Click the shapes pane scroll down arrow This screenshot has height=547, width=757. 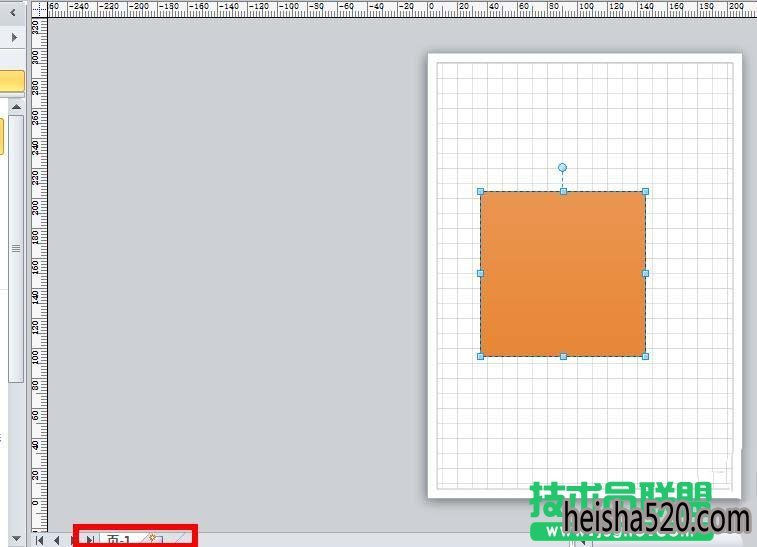tap(16, 538)
